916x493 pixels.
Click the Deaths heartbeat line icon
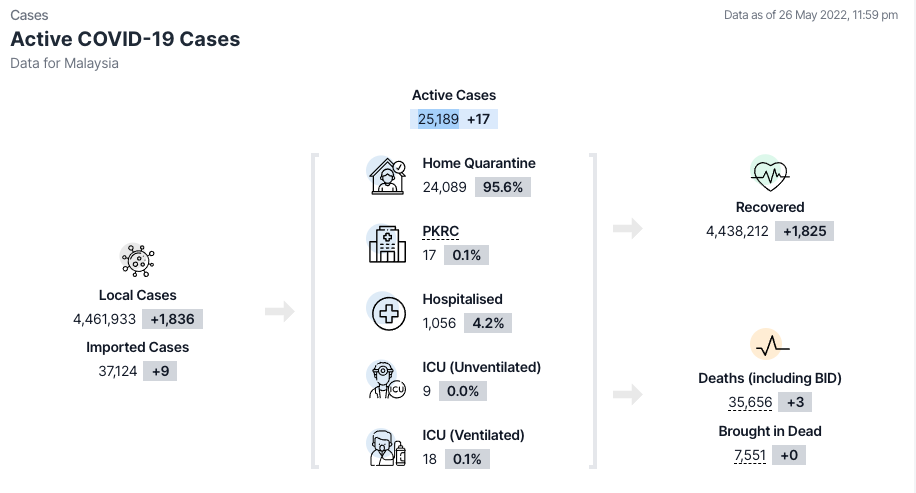pos(769,346)
